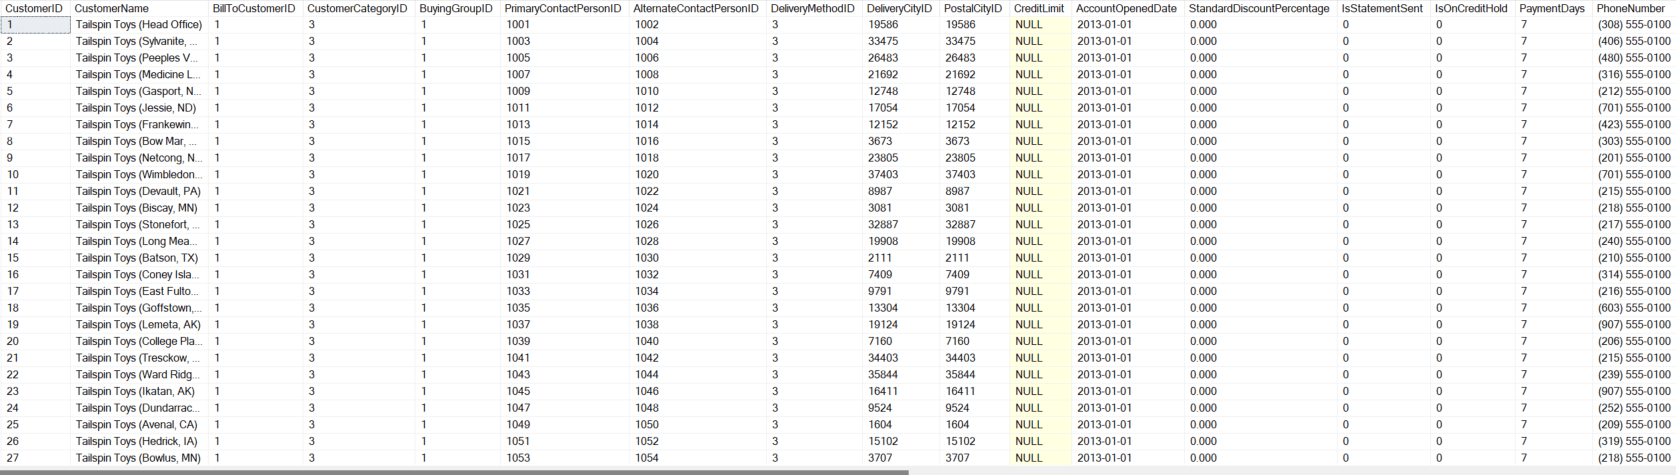The height and width of the screenshot is (475, 1676).
Task: Select the Tailspin Toys (Sylvanite, ... cell
Action: (140, 41)
